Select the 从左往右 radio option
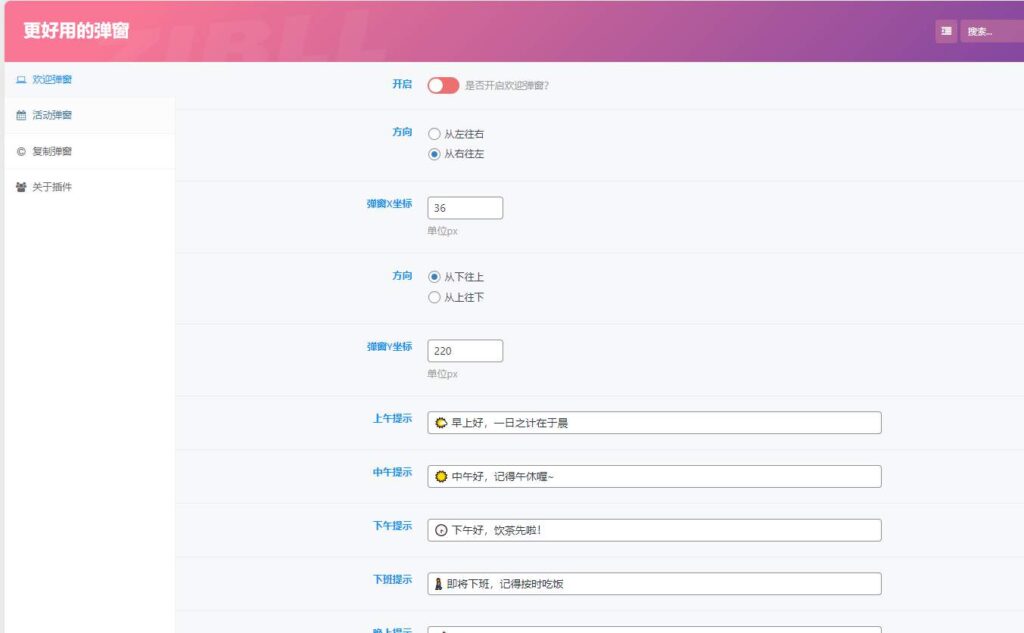 click(x=435, y=133)
